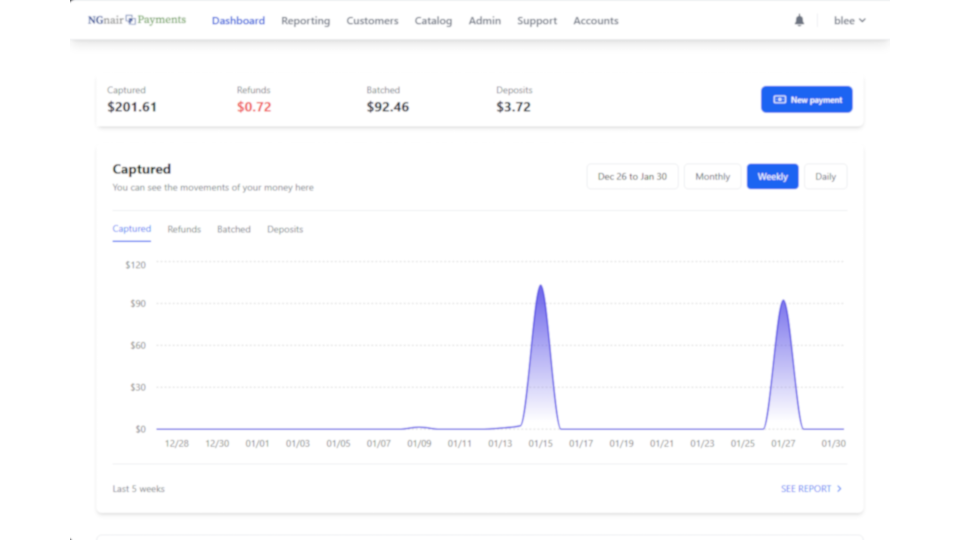The width and height of the screenshot is (960, 540).
Task: Open the blee user account dropdown
Action: coord(849,20)
